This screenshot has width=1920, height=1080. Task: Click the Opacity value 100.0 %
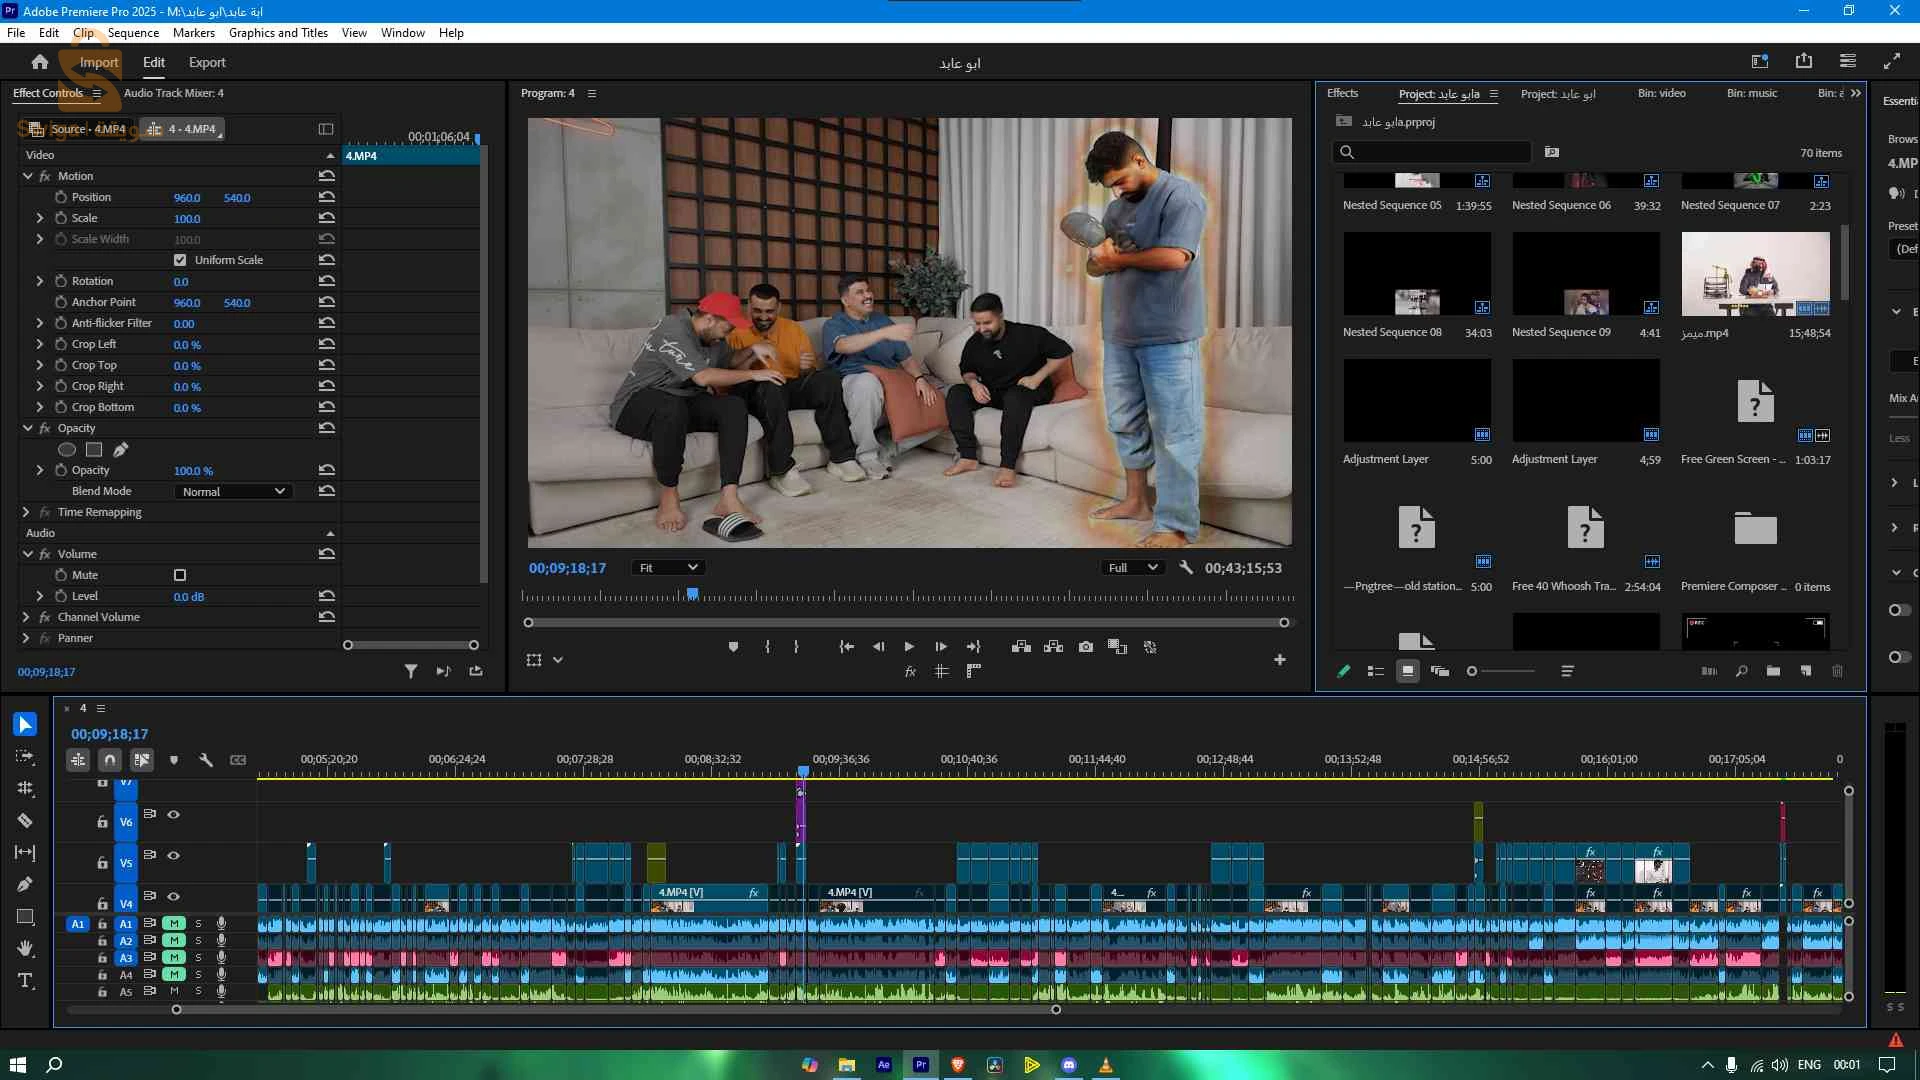point(193,471)
